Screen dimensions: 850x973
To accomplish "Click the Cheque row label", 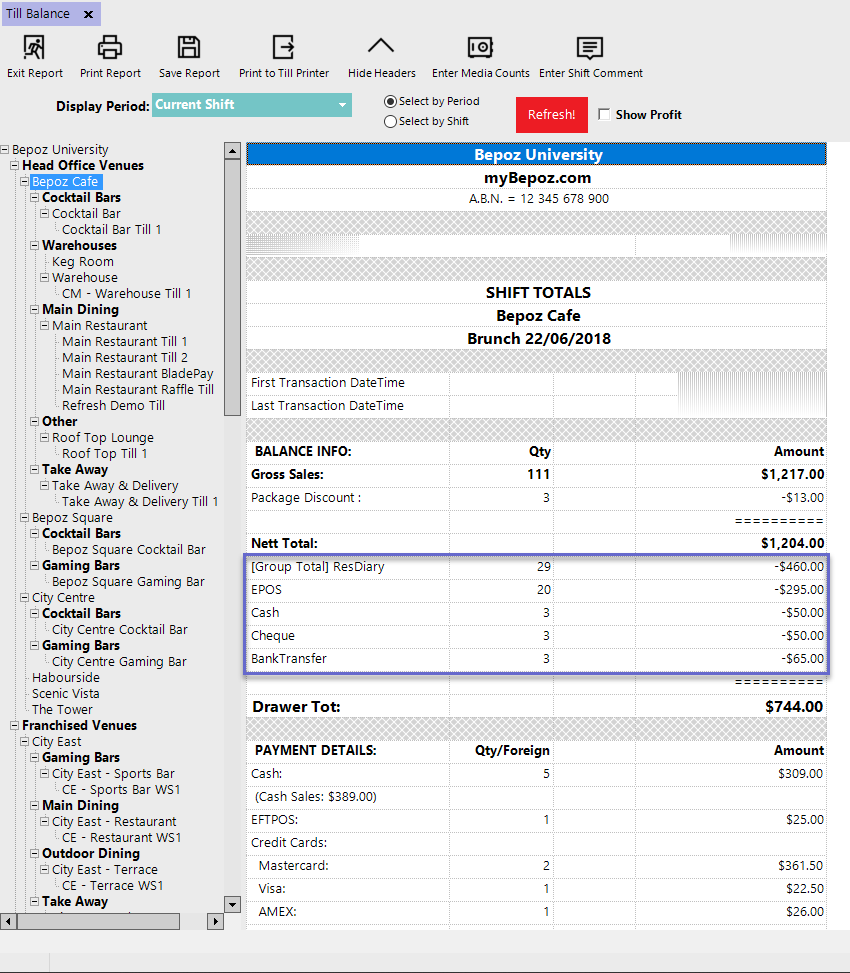I will pyautogui.click(x=273, y=635).
